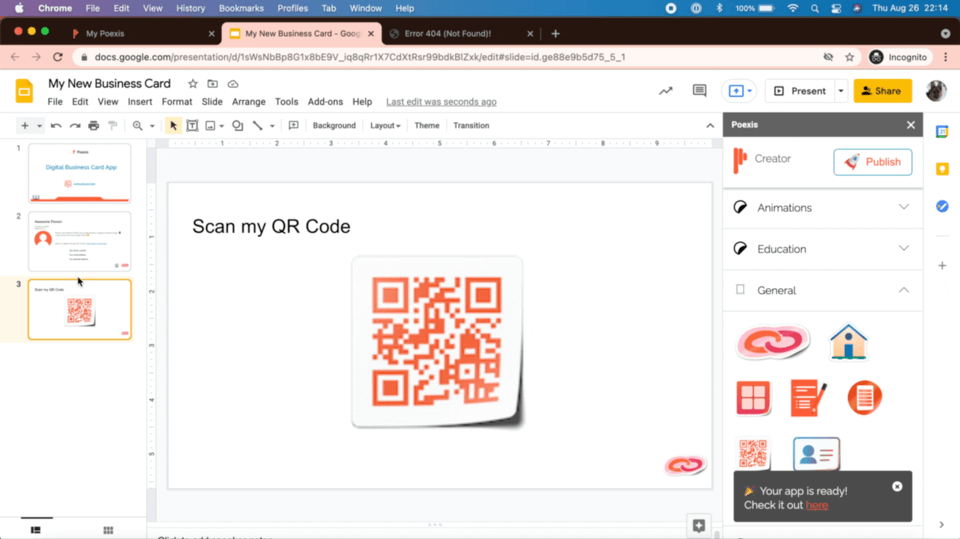Image resolution: width=960 pixels, height=539 pixels.
Task: Click the Transition button
Action: coord(471,126)
